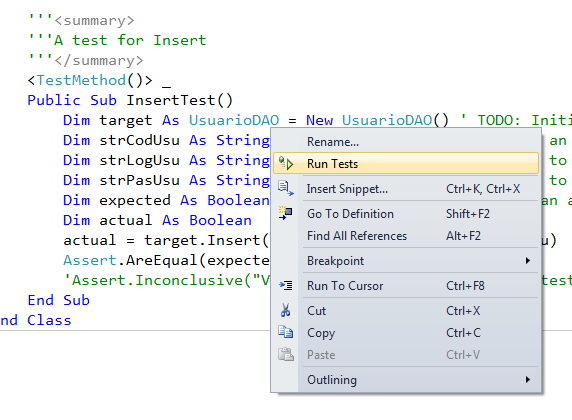Click the Assert.AreEqual code line

pyautogui.click(x=166, y=261)
